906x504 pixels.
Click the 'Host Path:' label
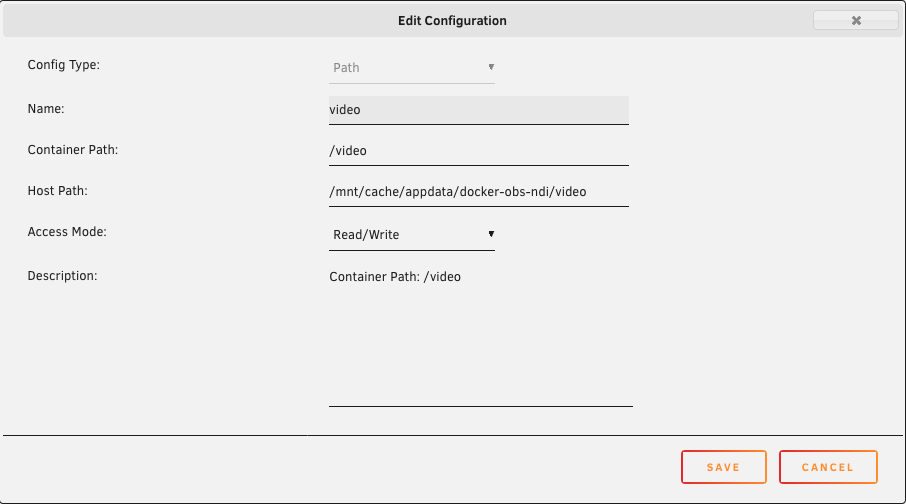pyautogui.click(x=59, y=190)
